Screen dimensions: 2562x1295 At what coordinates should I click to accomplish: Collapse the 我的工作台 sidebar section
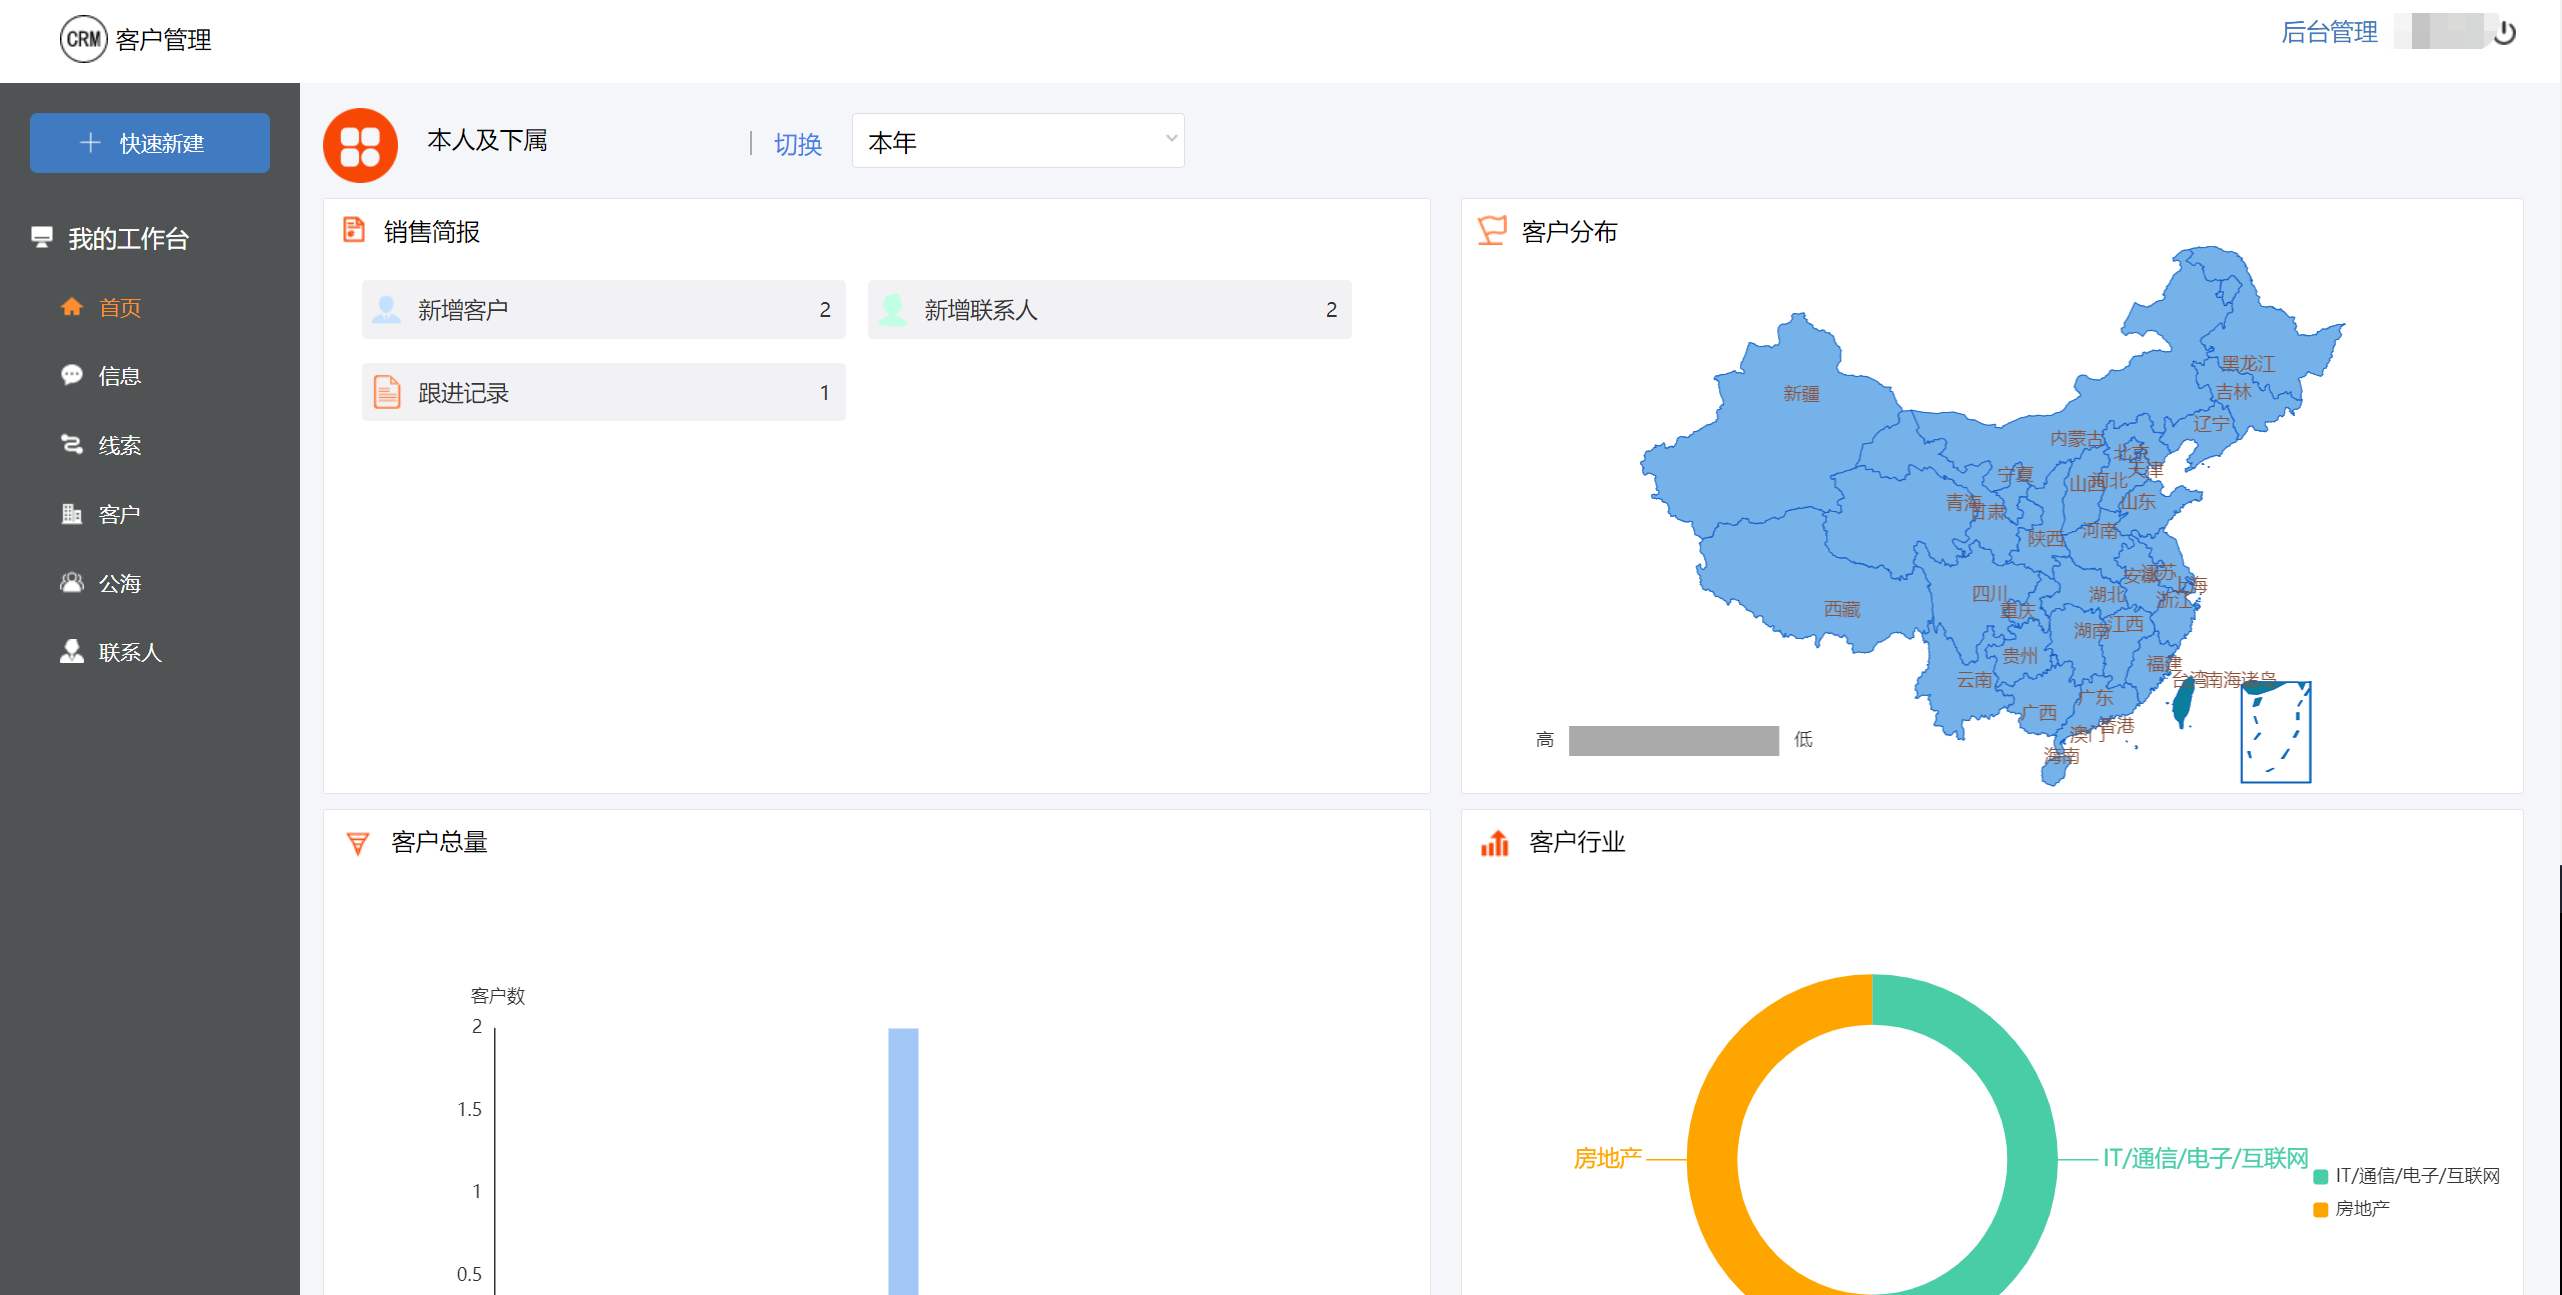click(128, 239)
